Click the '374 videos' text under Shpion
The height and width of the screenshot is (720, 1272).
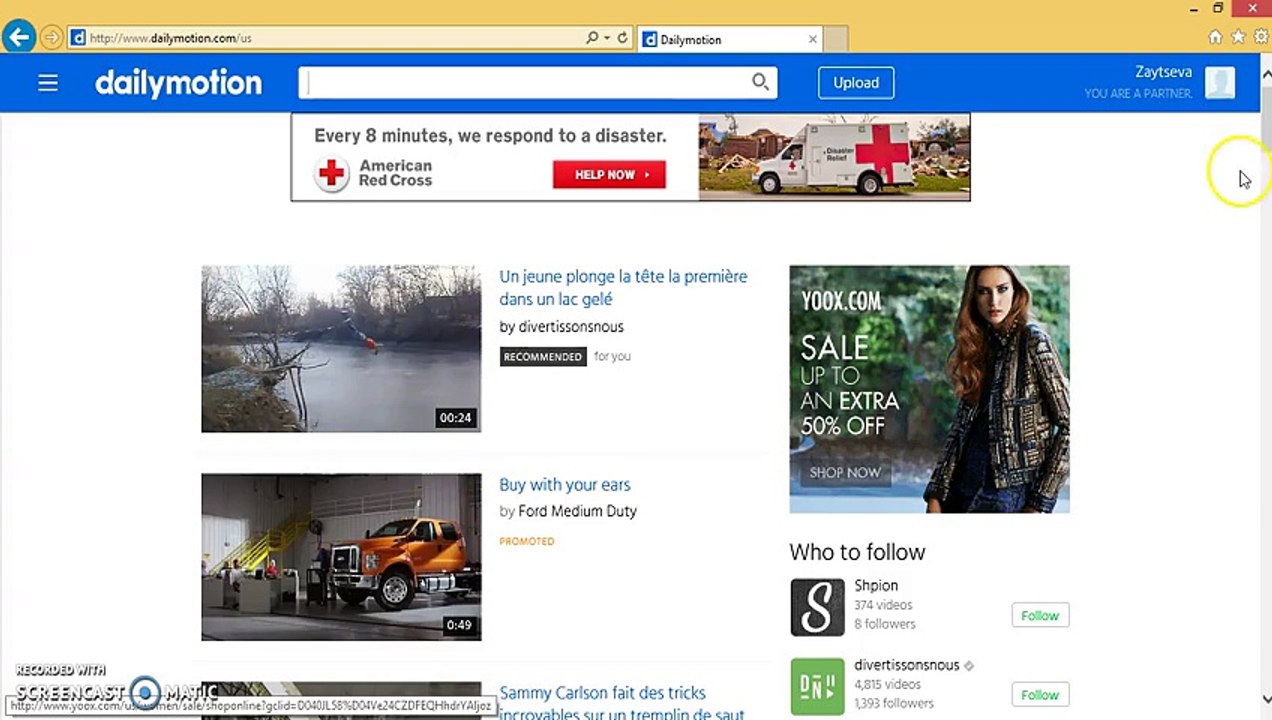[x=883, y=605]
